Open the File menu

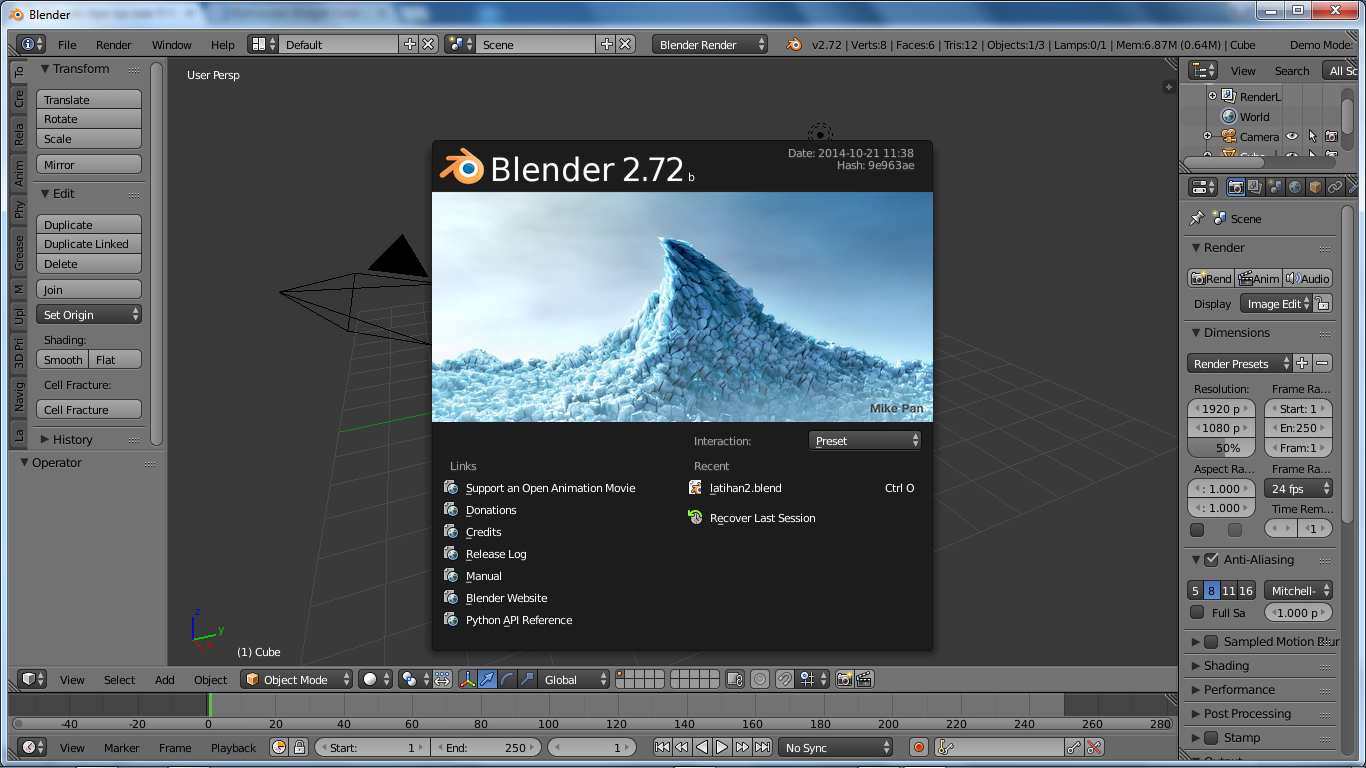coord(67,45)
